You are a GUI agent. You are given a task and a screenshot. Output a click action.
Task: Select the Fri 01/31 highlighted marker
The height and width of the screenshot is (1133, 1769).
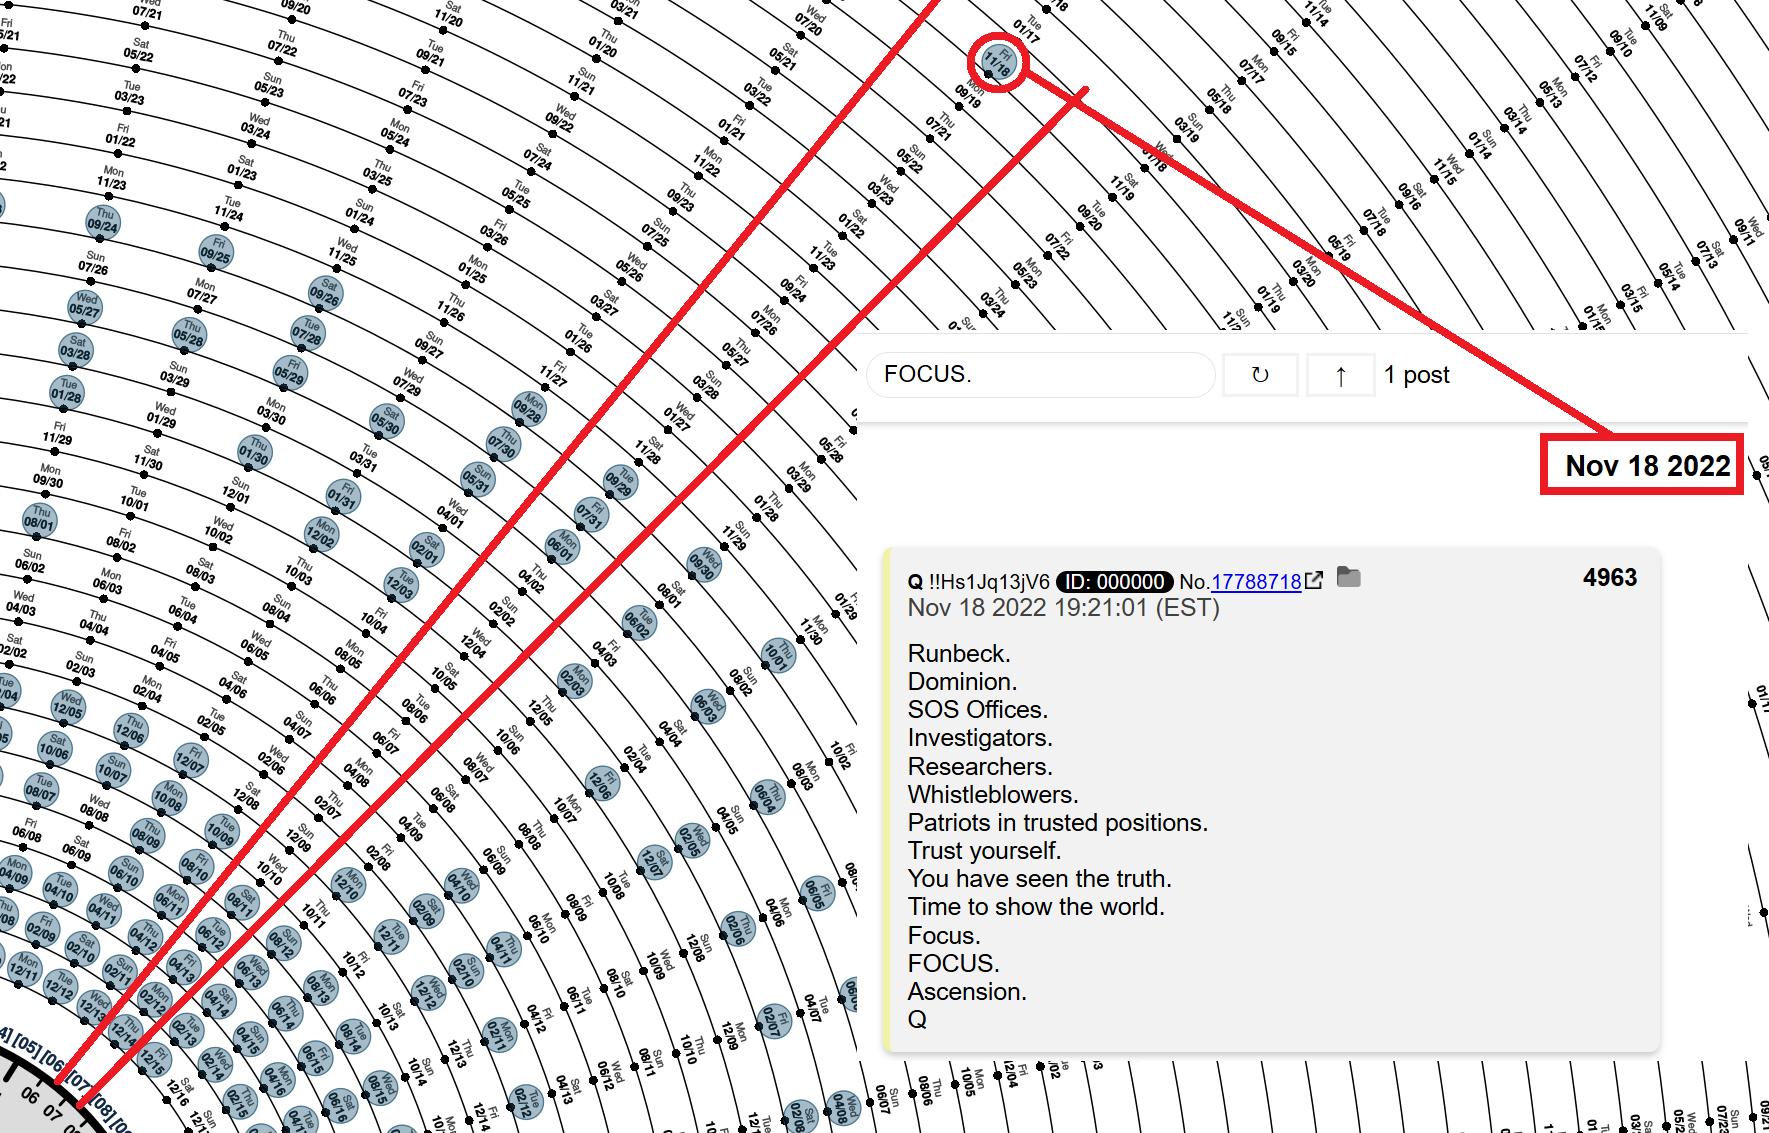click(343, 496)
